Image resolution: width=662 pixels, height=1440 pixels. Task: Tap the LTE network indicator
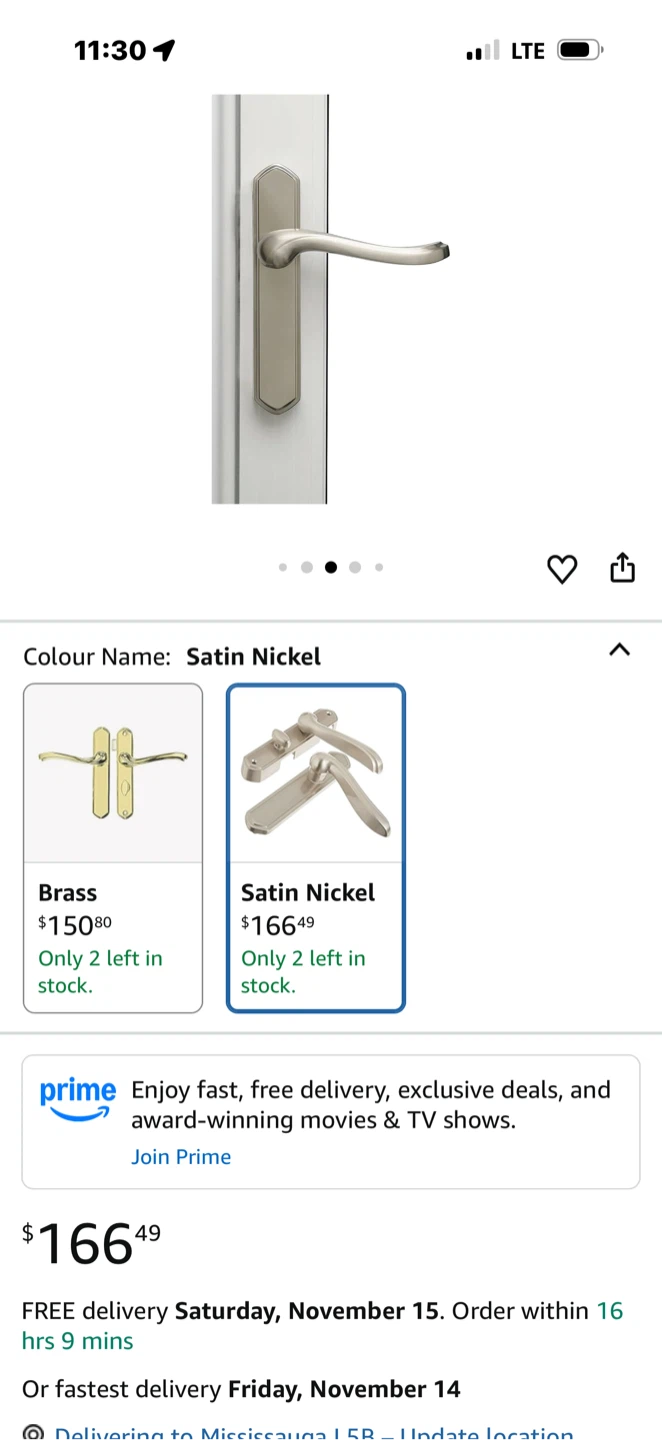coord(527,51)
